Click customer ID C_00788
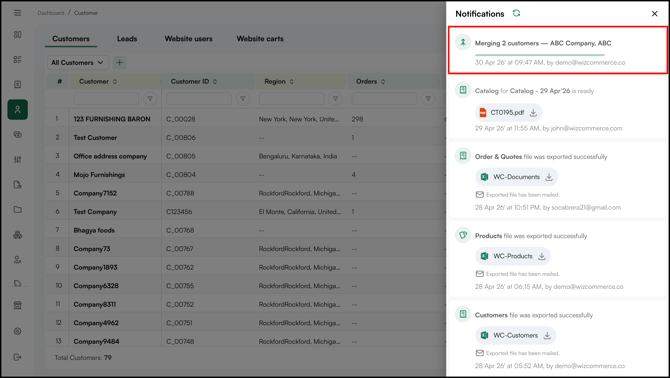The image size is (670, 378). click(180, 193)
